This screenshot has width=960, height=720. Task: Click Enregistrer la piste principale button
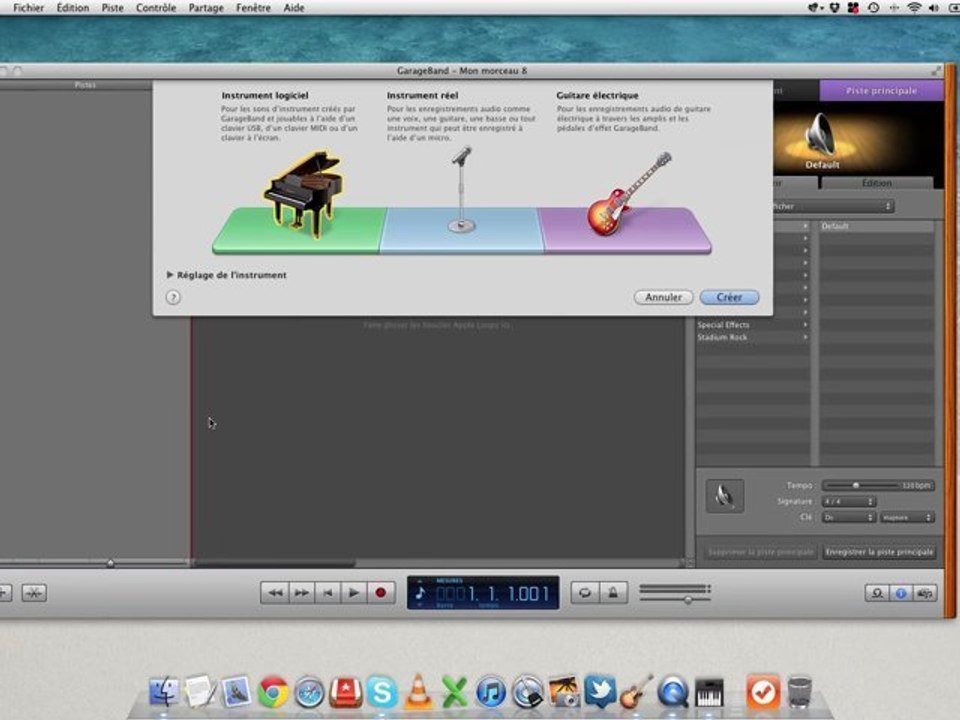tap(880, 552)
